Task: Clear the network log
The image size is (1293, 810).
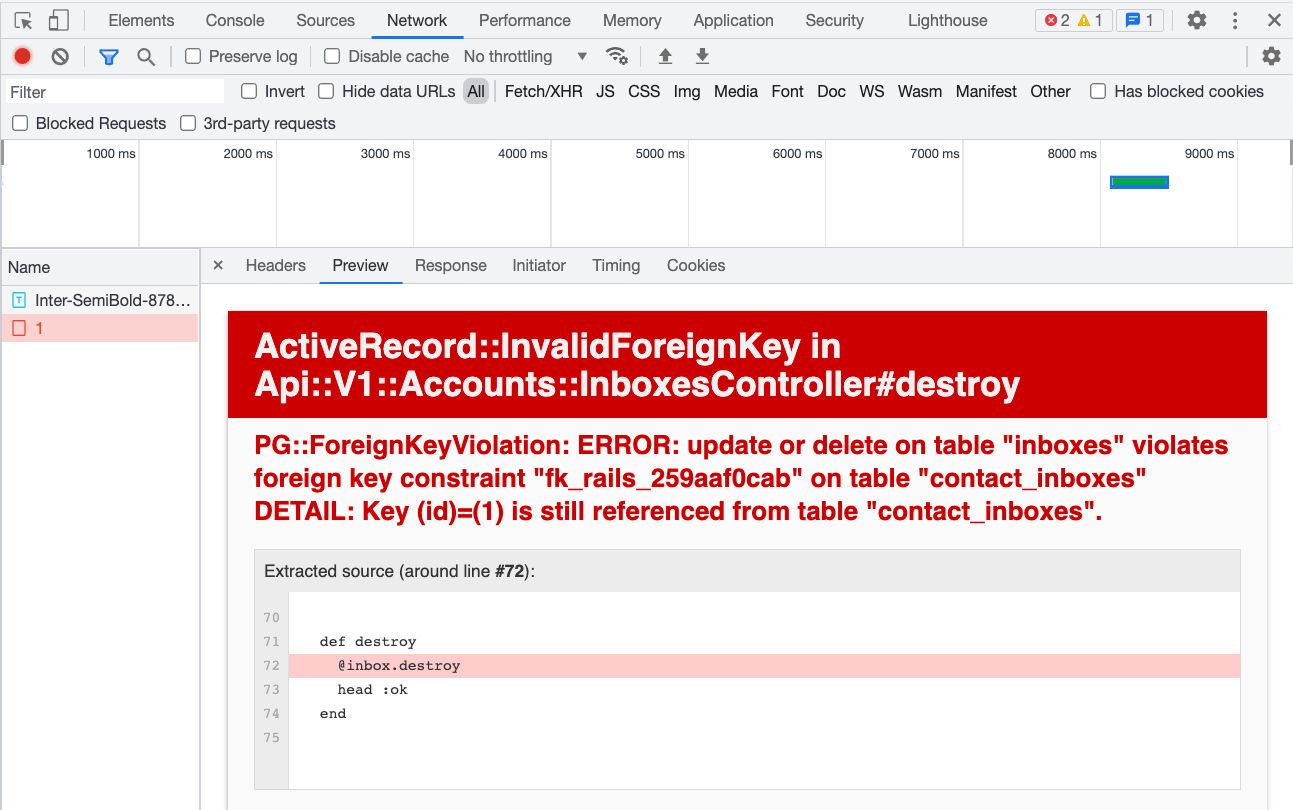Action: [x=60, y=56]
